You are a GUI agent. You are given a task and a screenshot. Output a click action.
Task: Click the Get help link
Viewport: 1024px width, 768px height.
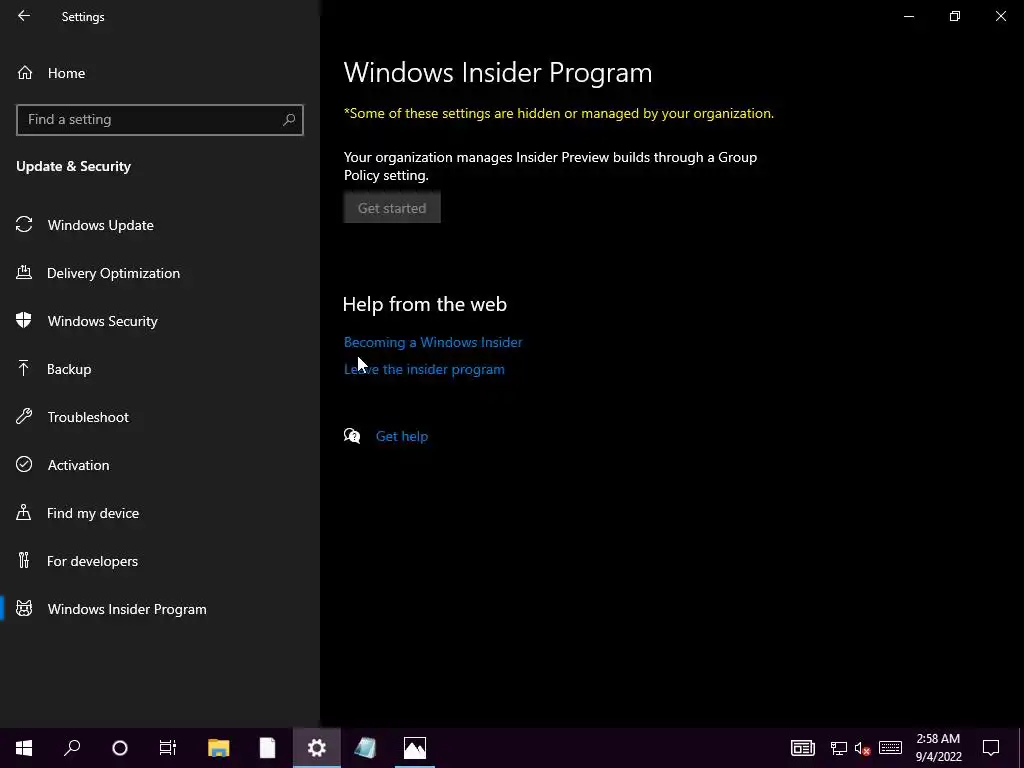click(x=402, y=436)
